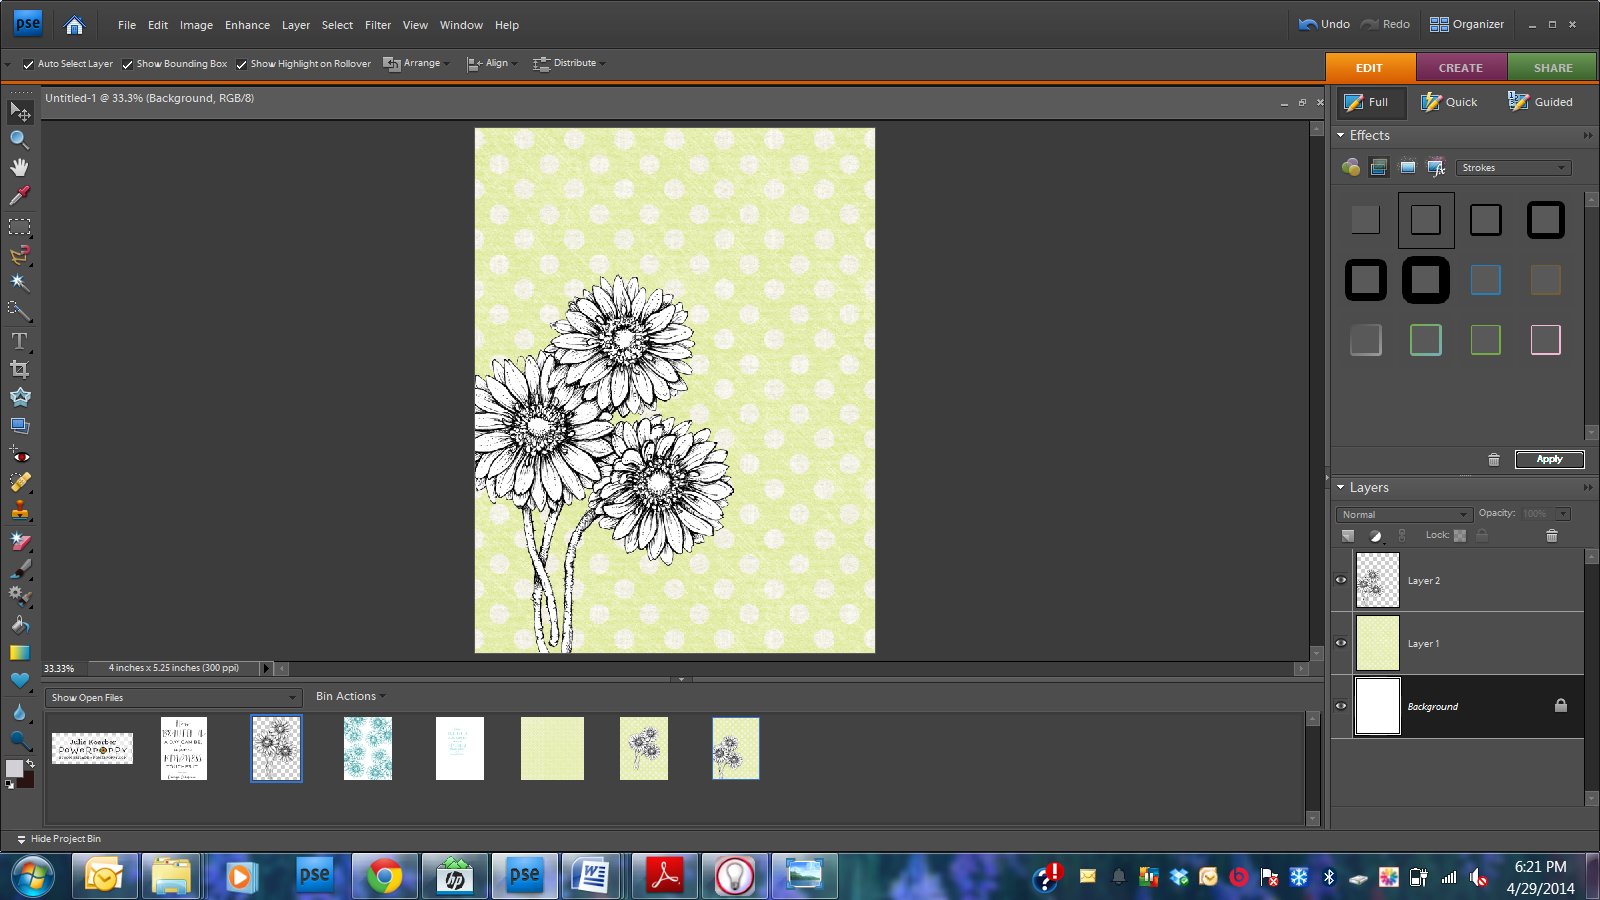
Task: Select the Paint Bucket tool
Action: pos(19,625)
